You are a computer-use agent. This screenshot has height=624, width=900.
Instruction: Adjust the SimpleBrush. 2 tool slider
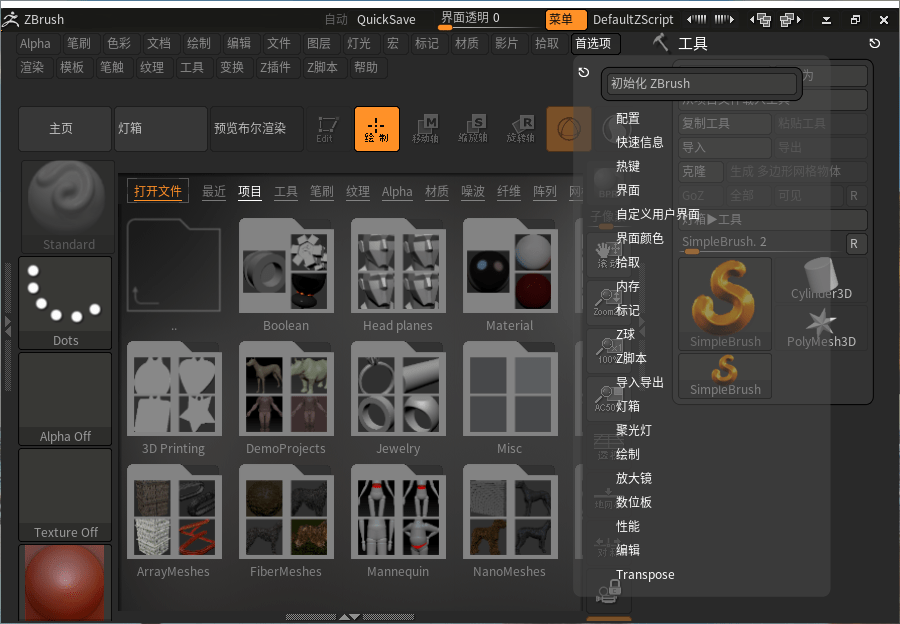tap(761, 243)
